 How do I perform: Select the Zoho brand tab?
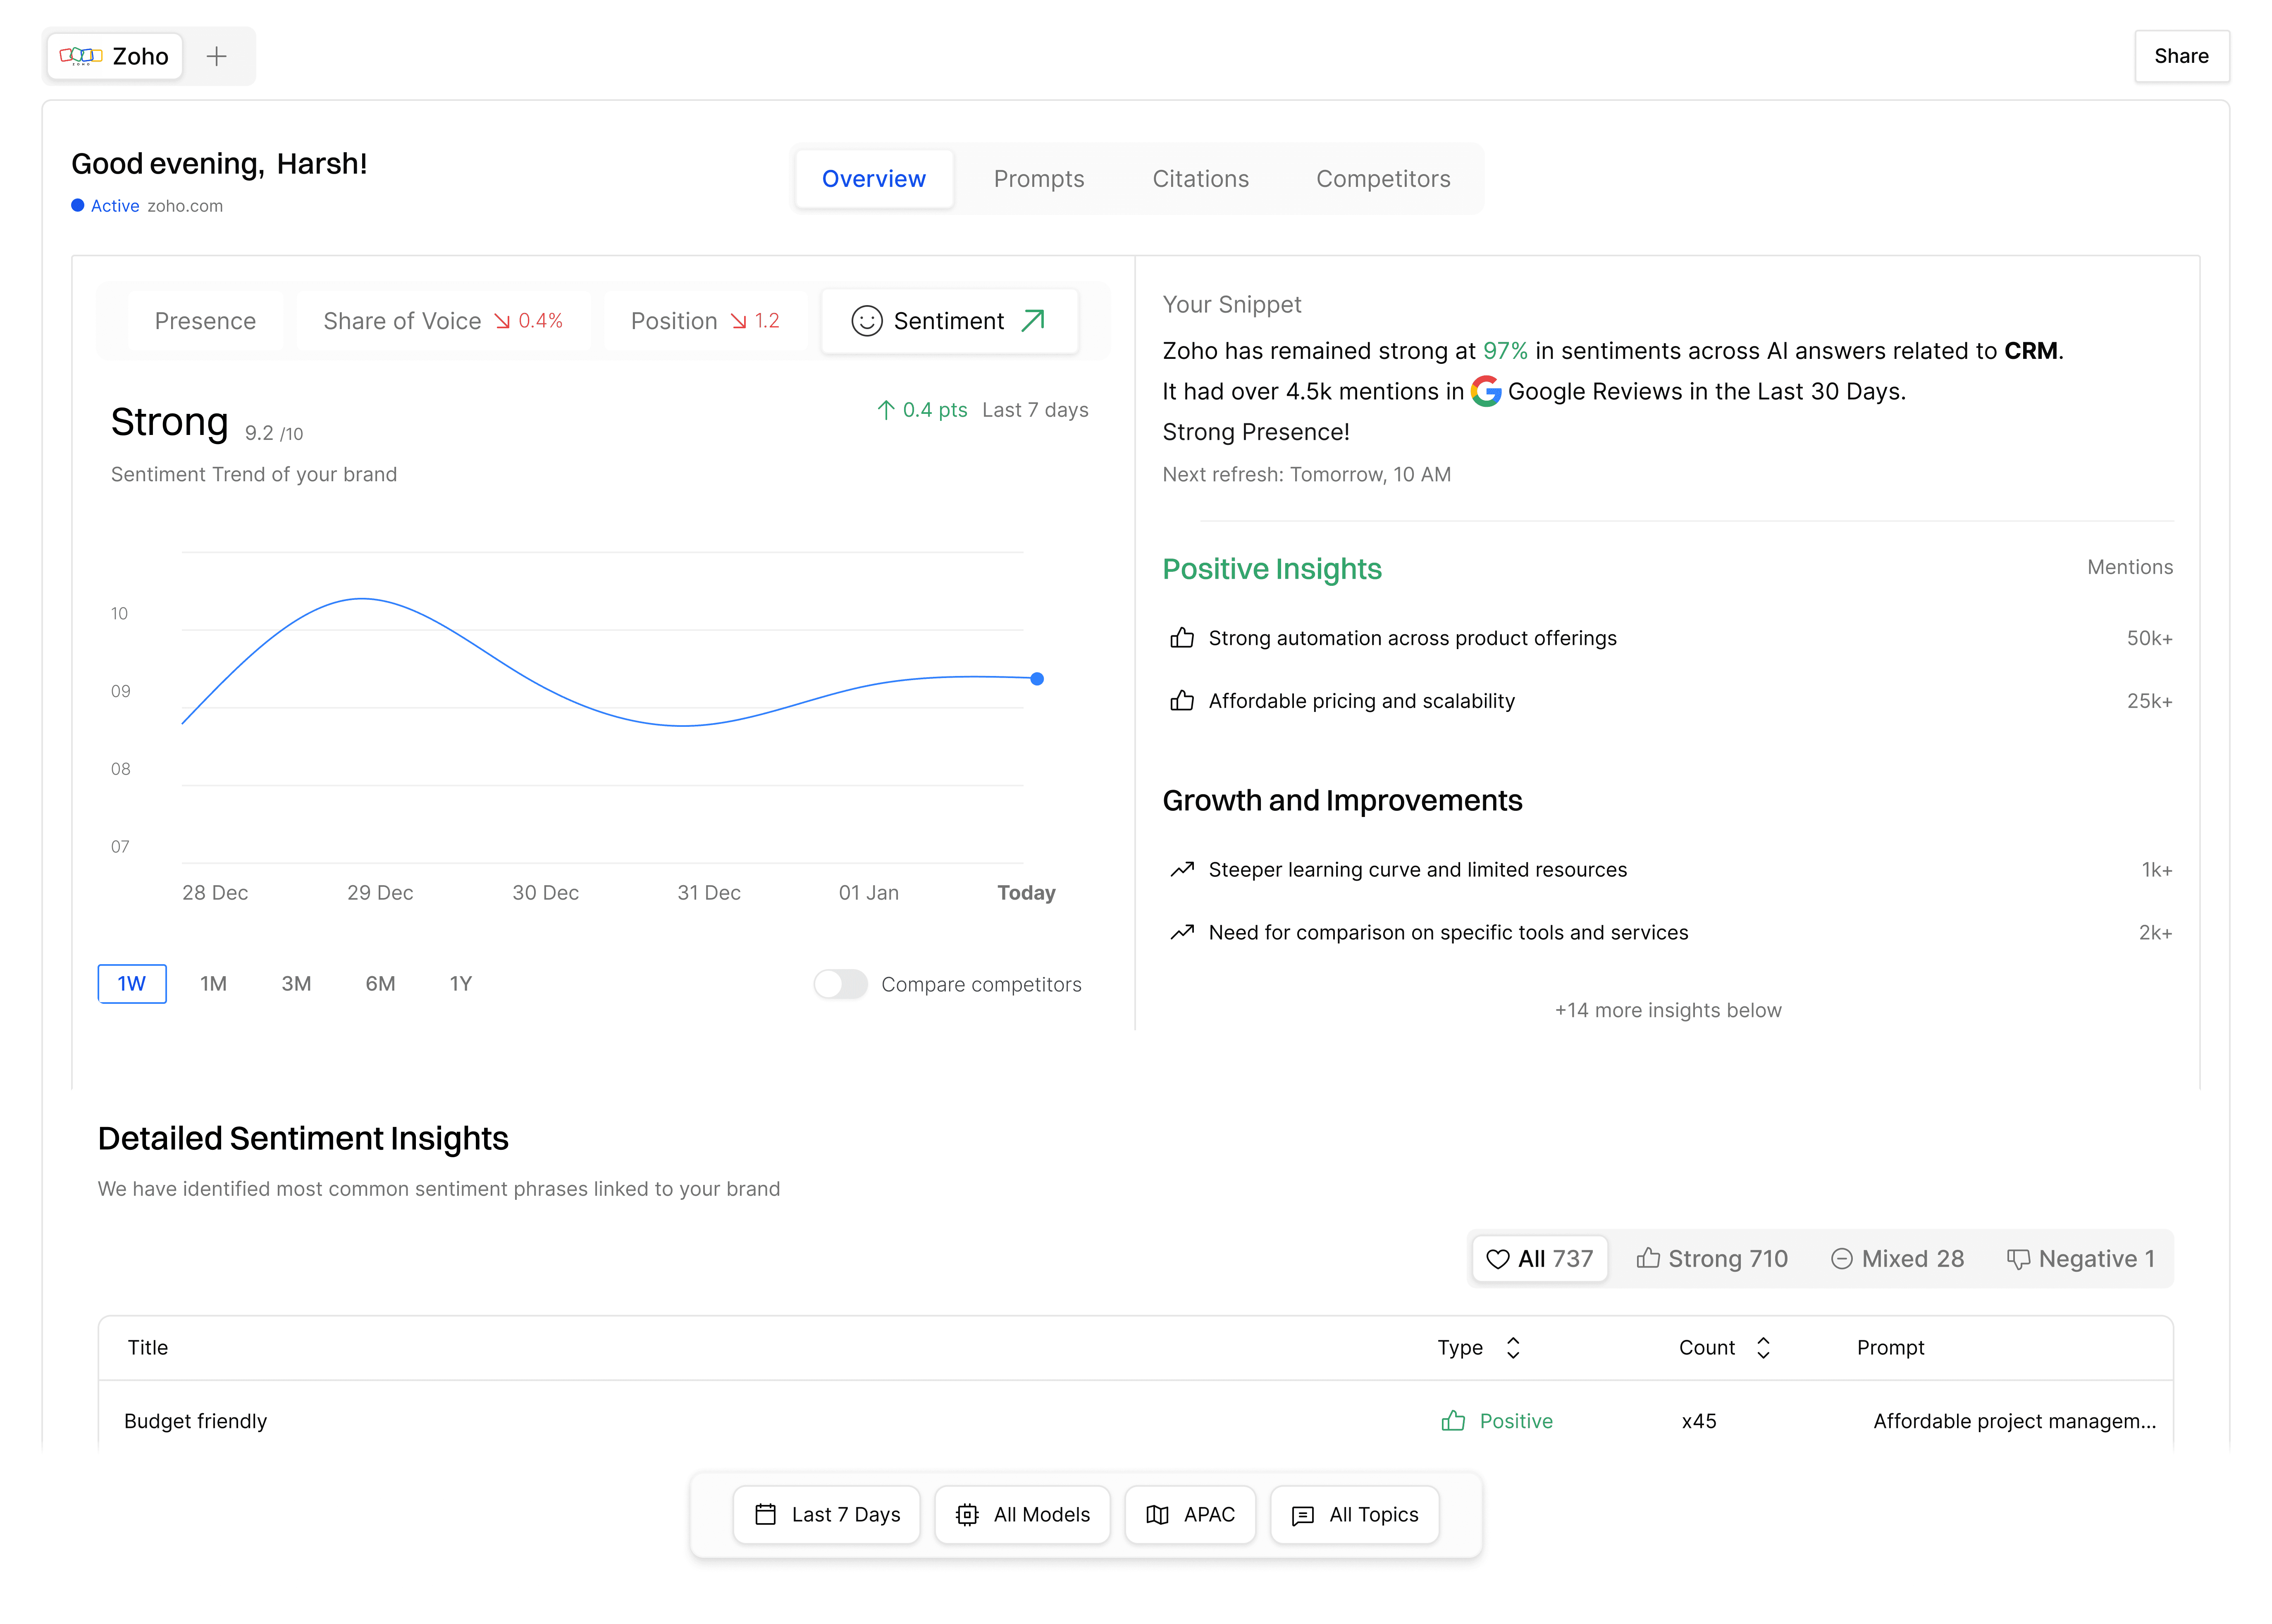point(114,56)
